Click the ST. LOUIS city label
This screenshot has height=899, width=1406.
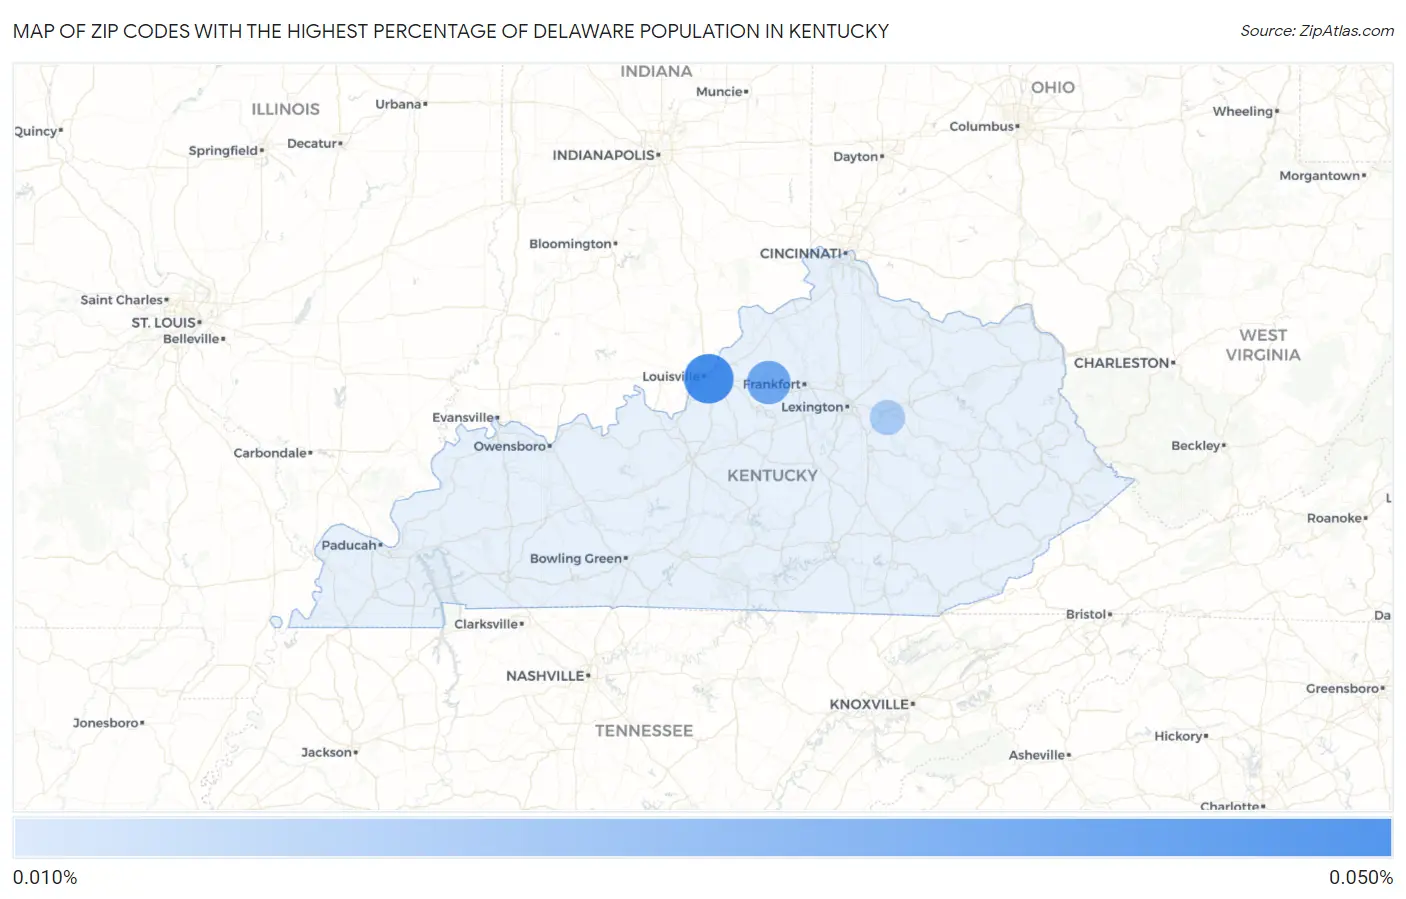pos(164,322)
